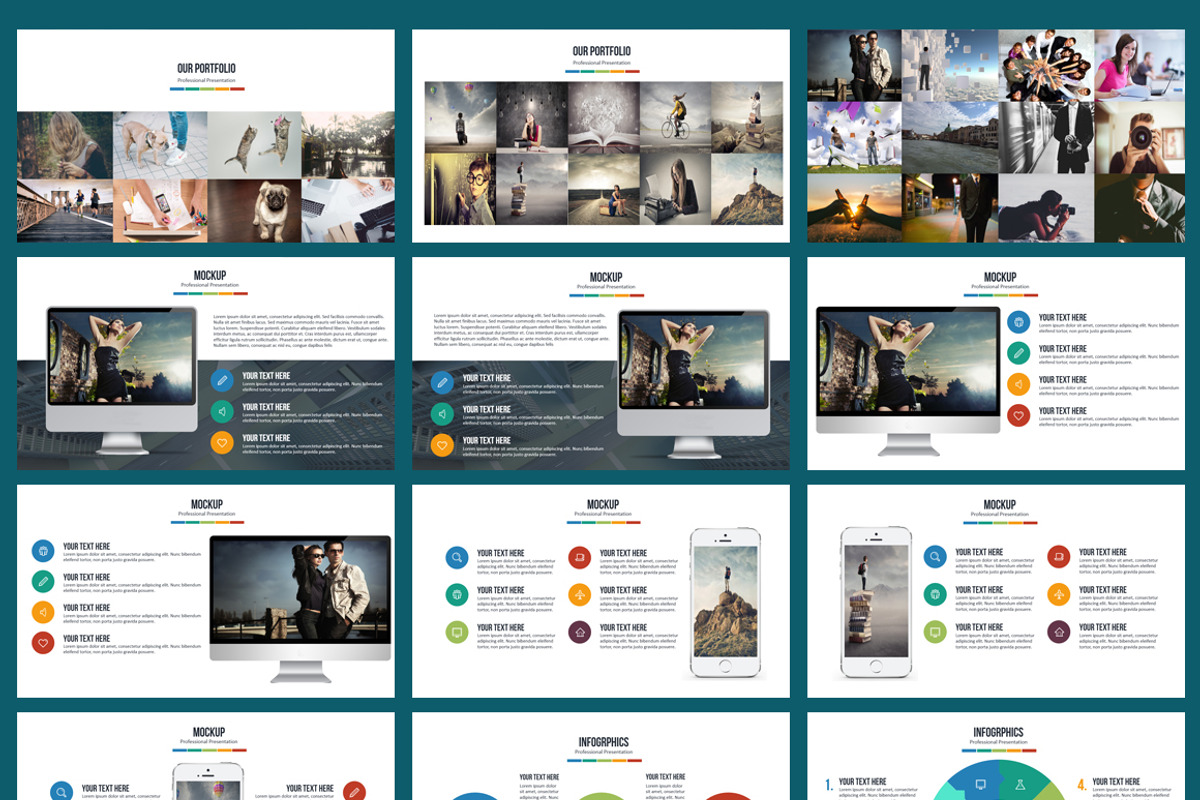This screenshot has height=800, width=1200.
Task: Select heart icon in dark Mockup slide with right monitor
Action: tap(442, 444)
